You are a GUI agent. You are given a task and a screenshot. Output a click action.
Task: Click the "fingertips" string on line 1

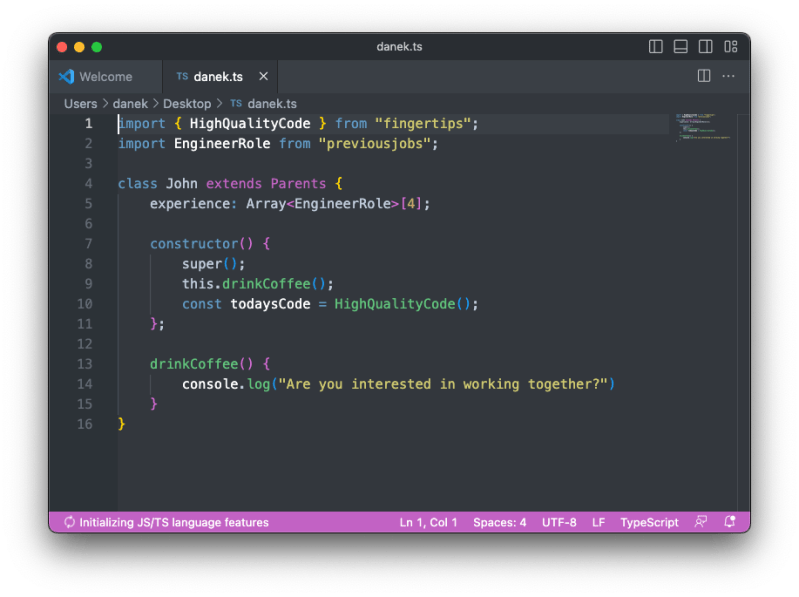pyautogui.click(x=422, y=123)
